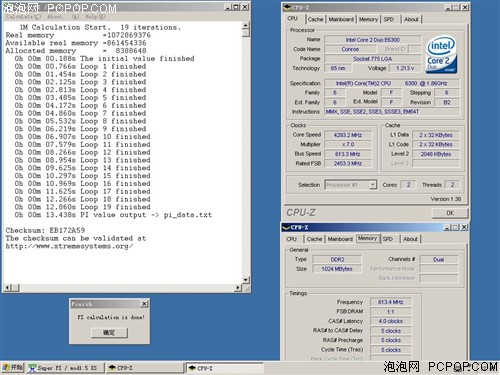The image size is (500, 375).
Task: Click the 'Loop 1 finished' line in Super PI
Action: 80,66
